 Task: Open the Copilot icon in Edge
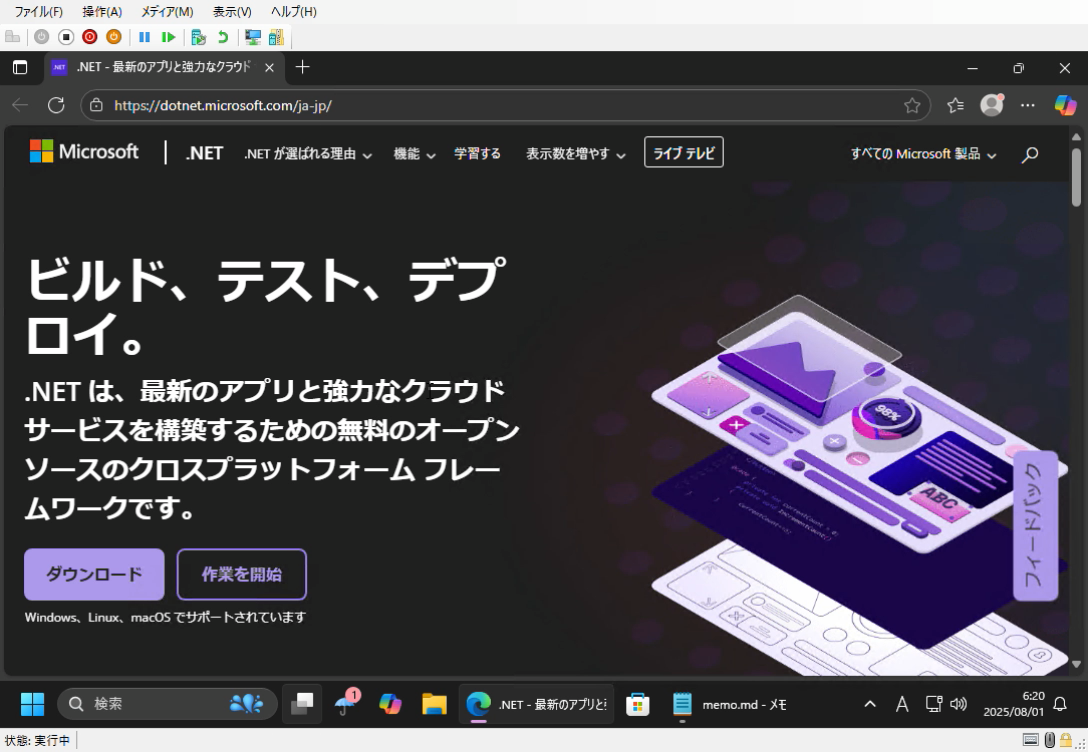[1065, 105]
